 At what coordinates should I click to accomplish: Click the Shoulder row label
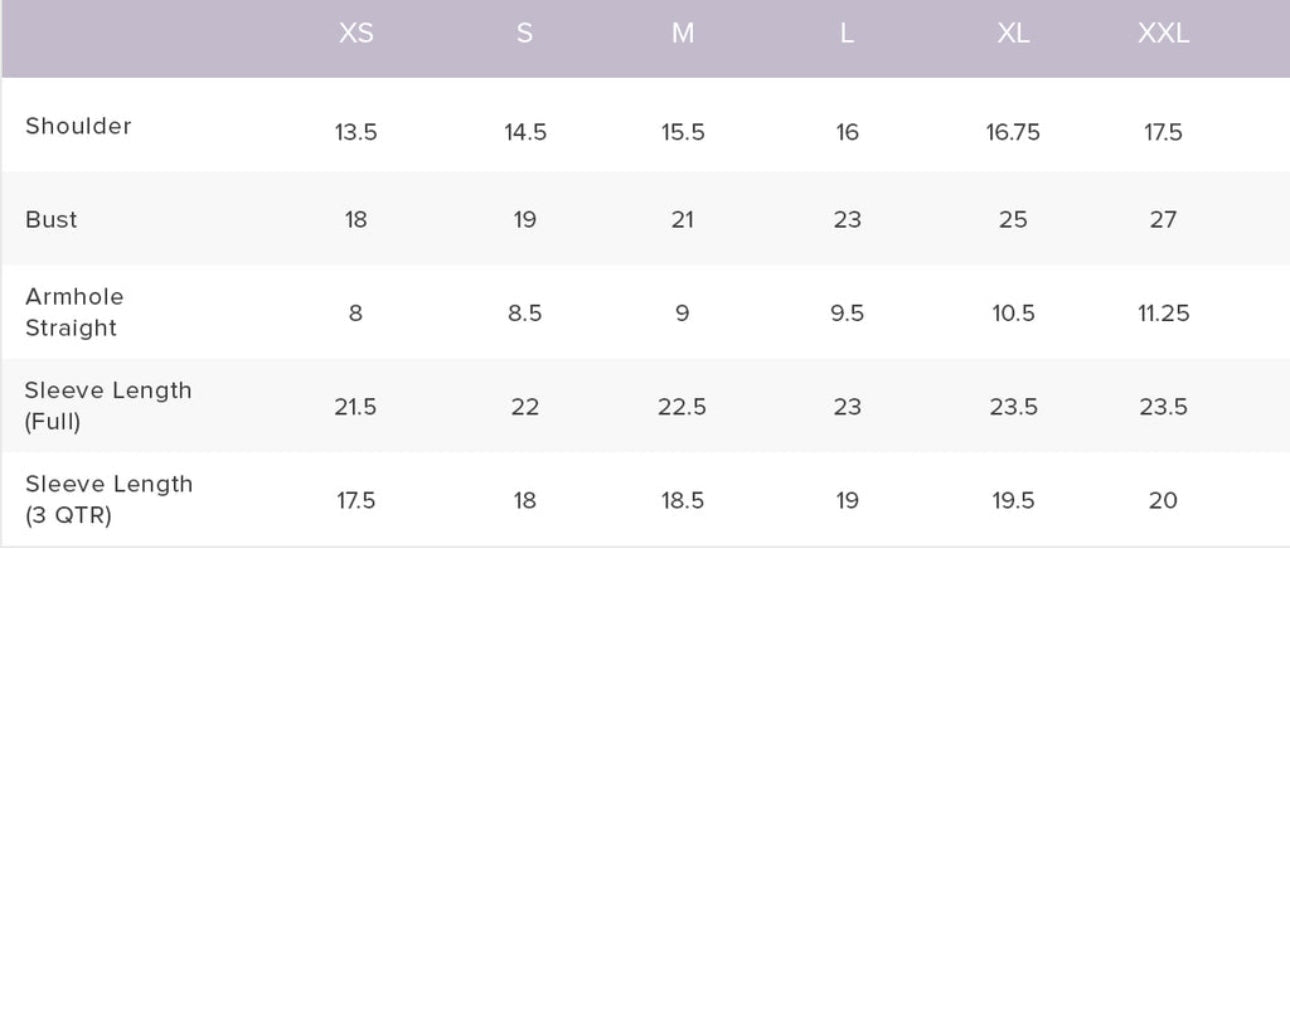pyautogui.click(x=78, y=126)
